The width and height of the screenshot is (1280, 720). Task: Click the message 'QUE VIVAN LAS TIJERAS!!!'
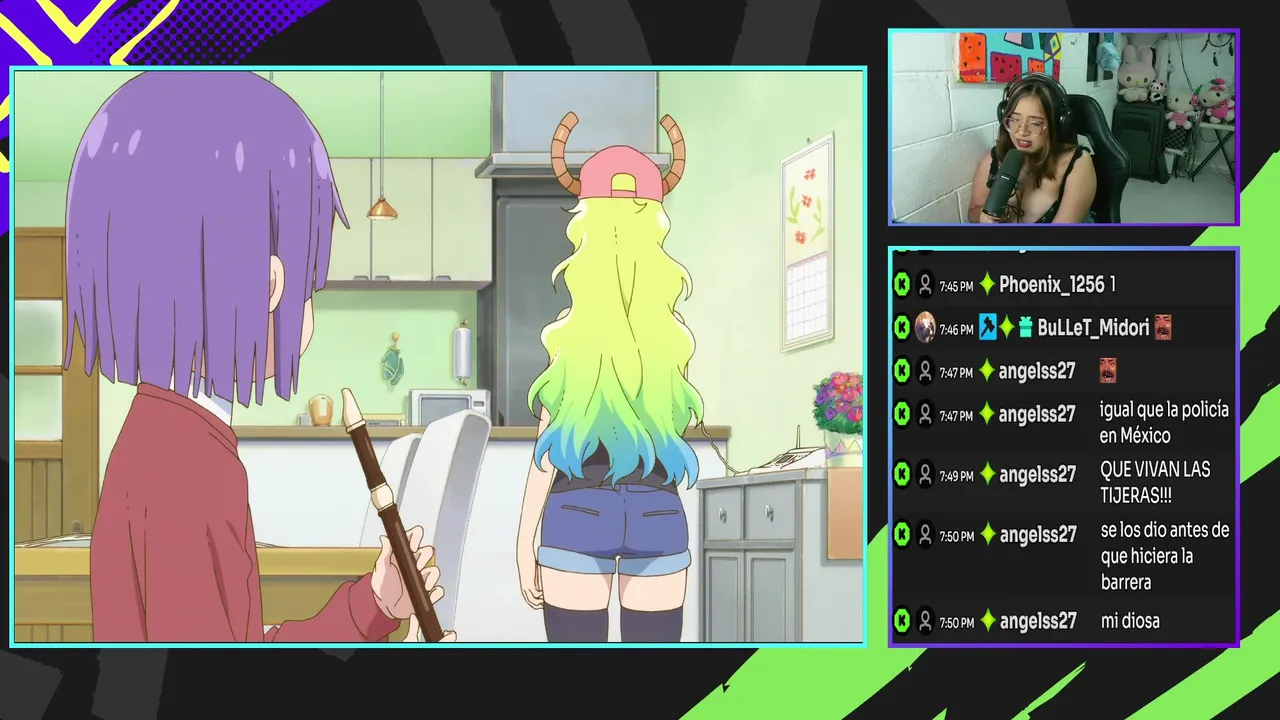1155,482
